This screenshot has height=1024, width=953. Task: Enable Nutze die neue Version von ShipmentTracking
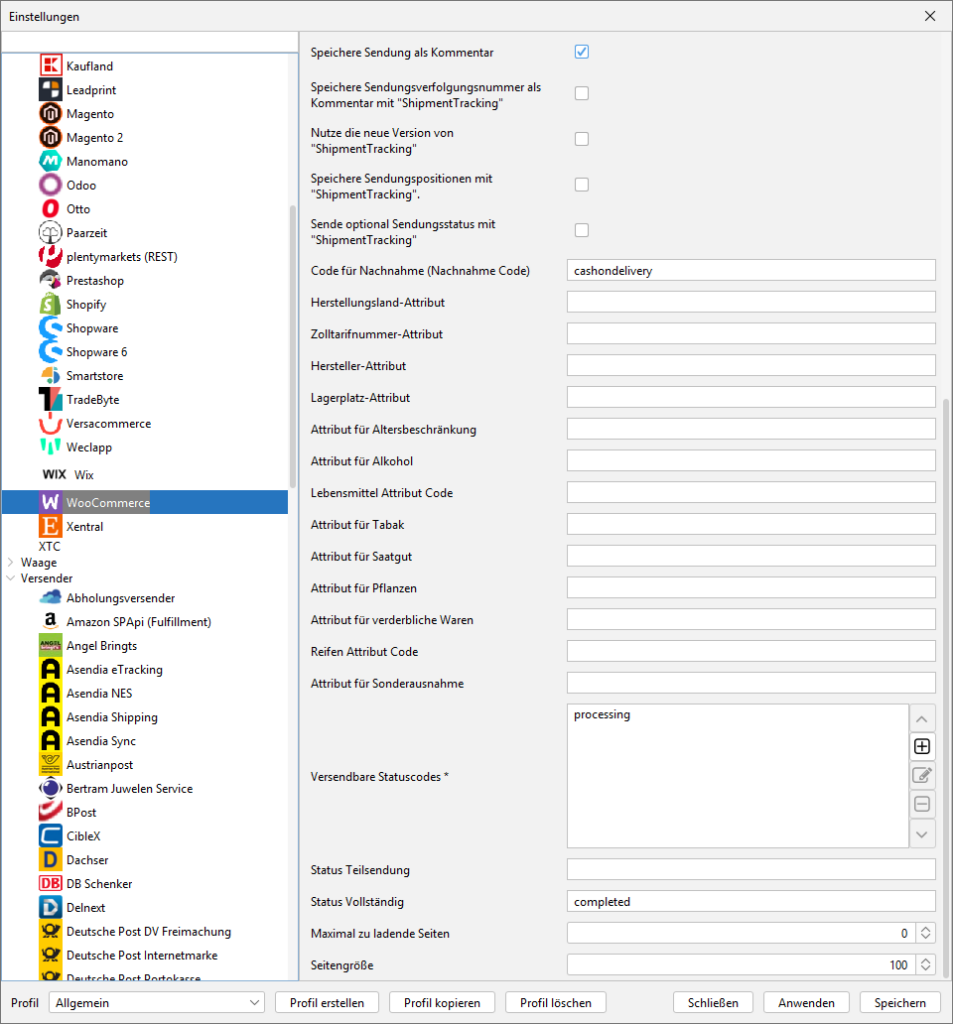click(581, 139)
